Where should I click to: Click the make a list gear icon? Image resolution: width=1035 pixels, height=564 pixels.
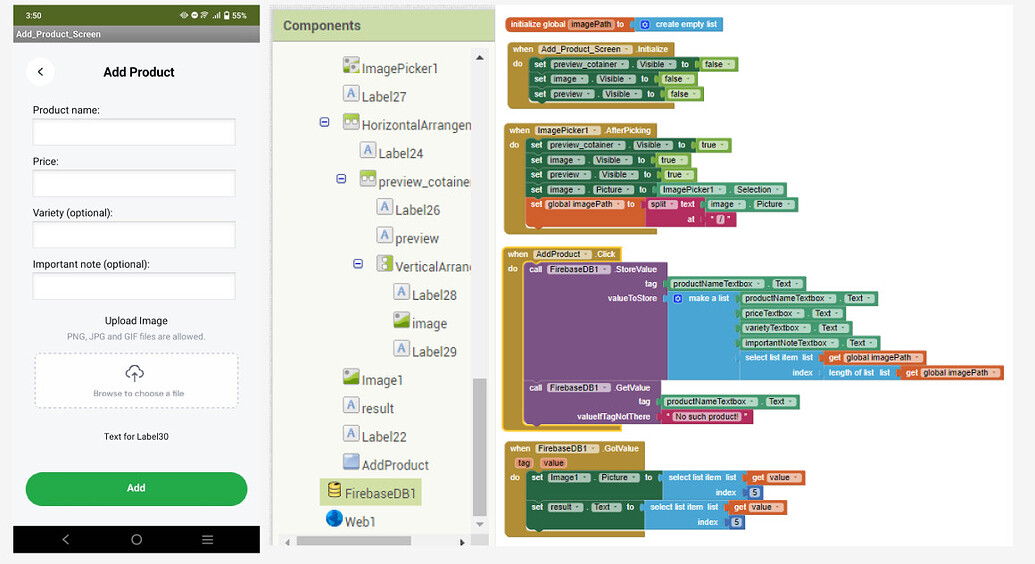(x=676, y=299)
